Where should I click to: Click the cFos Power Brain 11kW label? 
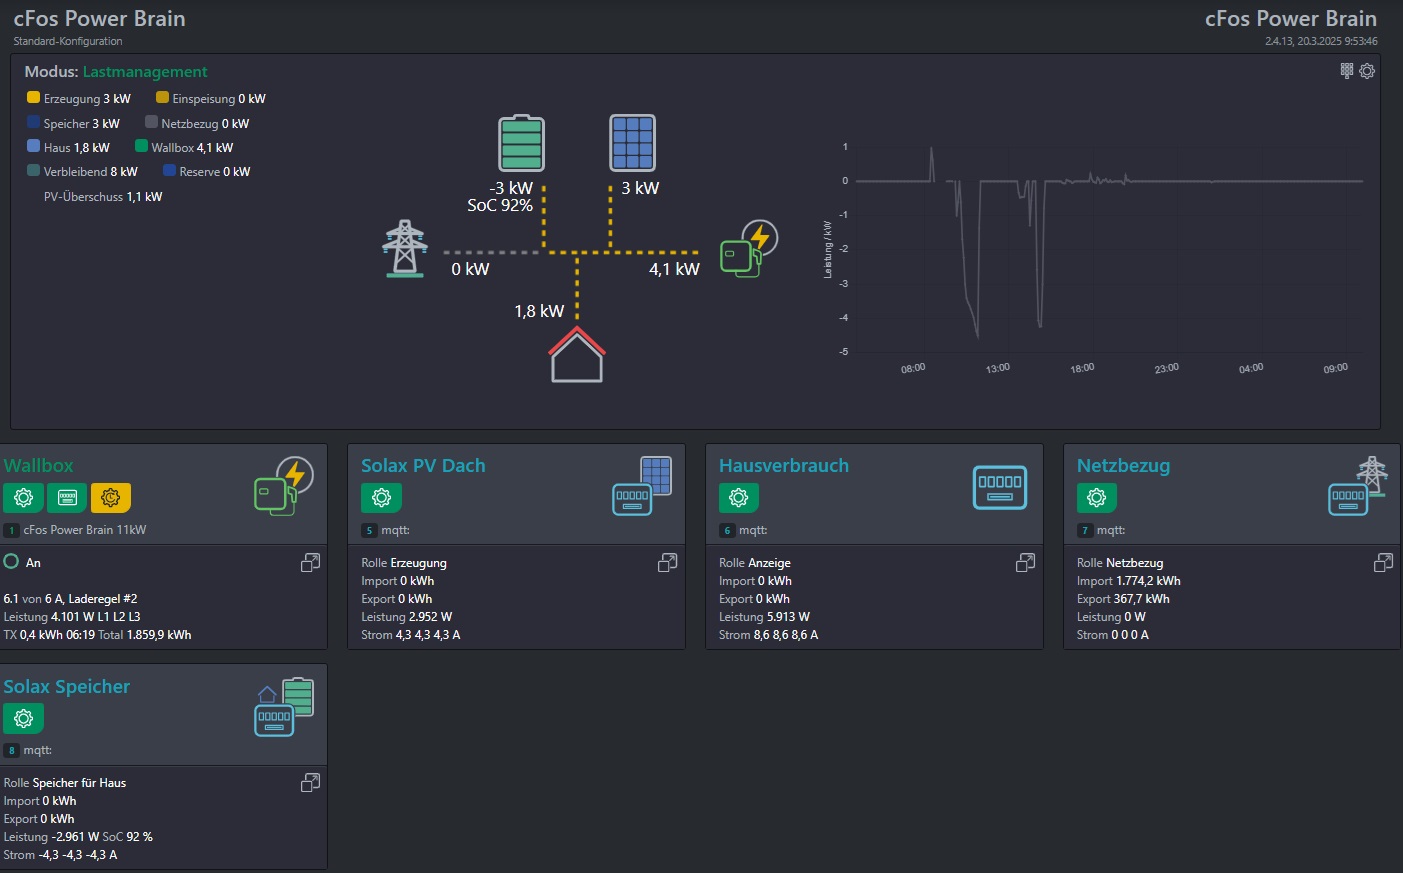click(x=85, y=530)
